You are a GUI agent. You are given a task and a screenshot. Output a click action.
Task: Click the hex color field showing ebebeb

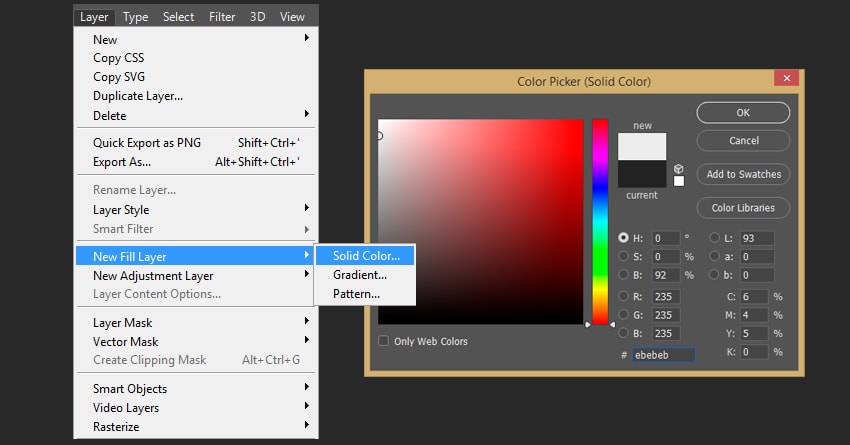(x=664, y=354)
